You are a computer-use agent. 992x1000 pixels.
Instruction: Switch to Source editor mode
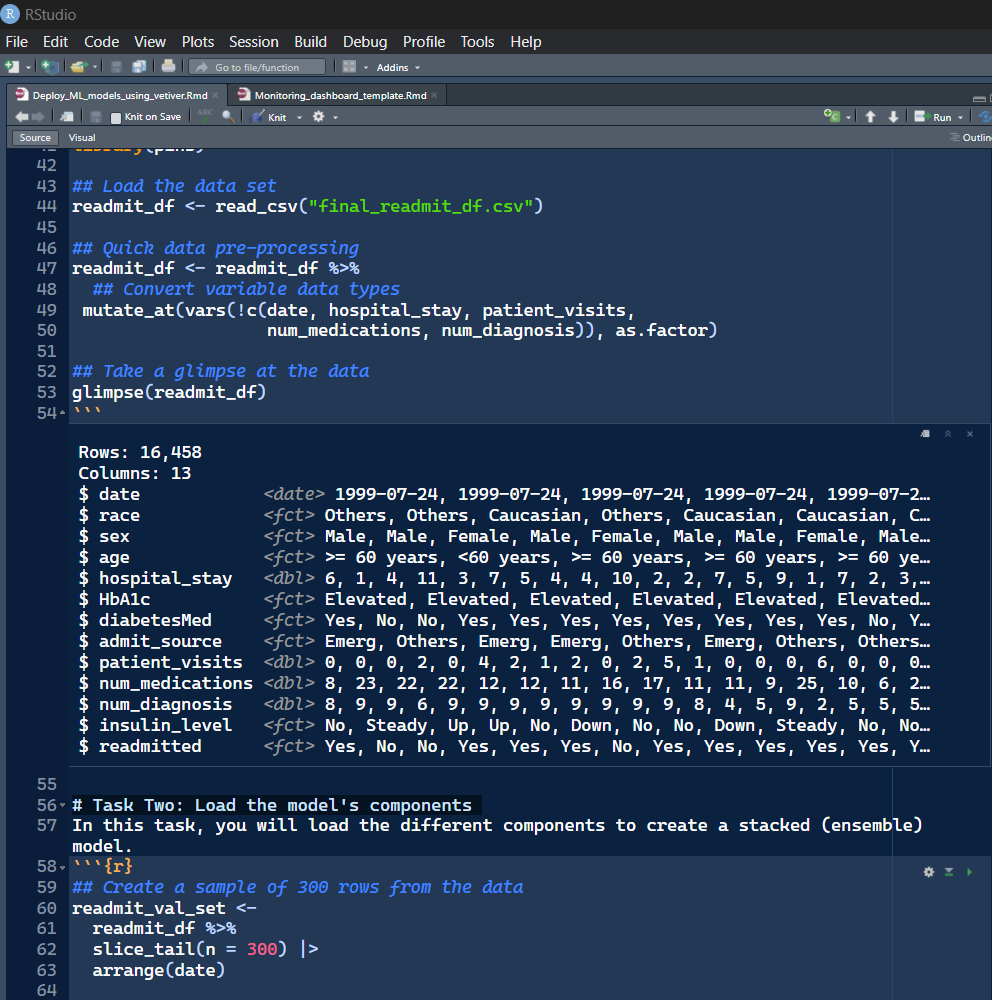coord(35,137)
